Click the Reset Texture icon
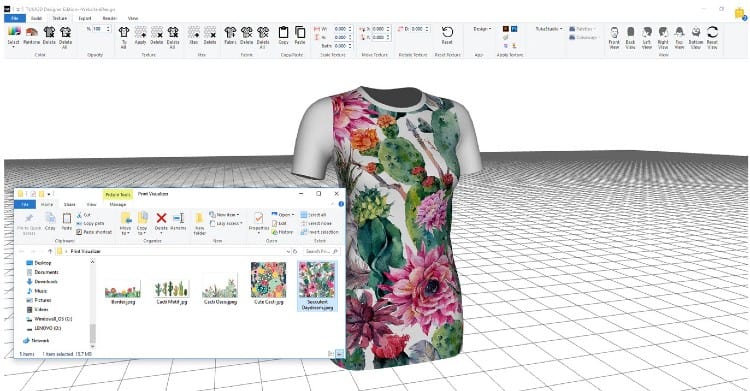Image resolution: width=750 pixels, height=391 pixels. click(x=447, y=36)
